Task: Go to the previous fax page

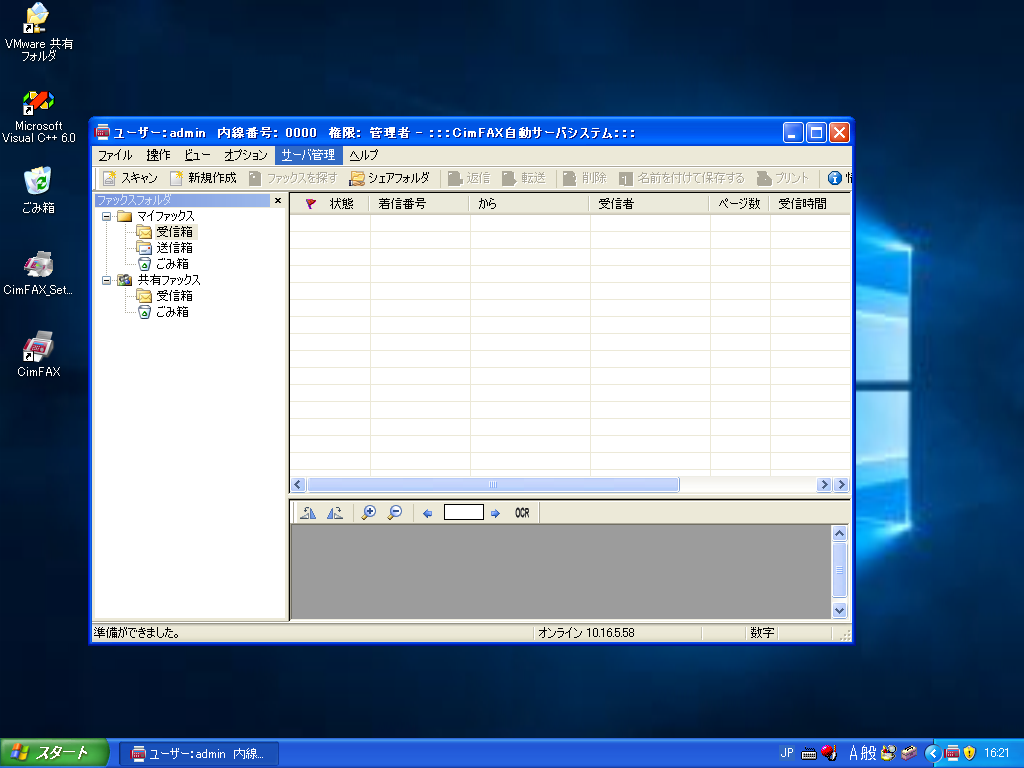Action: [x=428, y=513]
